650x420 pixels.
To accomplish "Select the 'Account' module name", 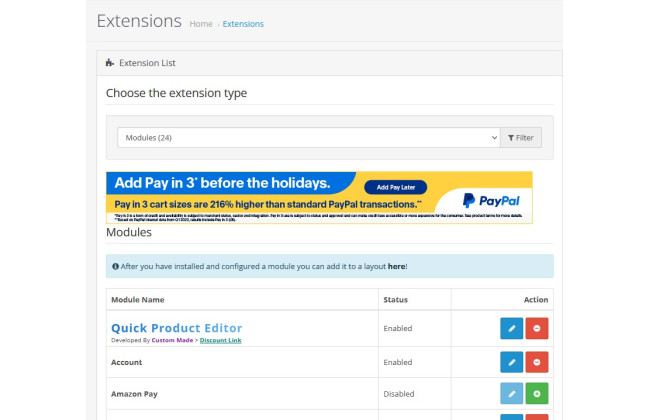I will click(x=126, y=362).
